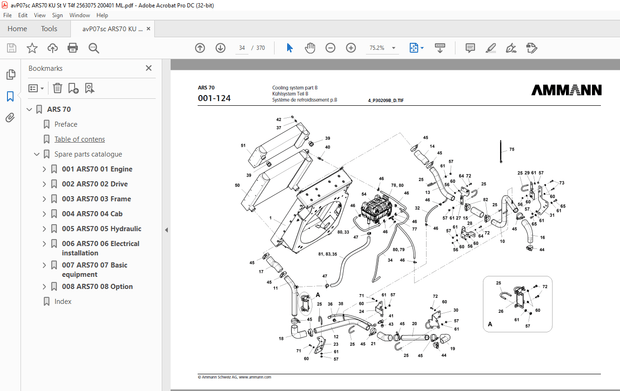The image size is (620, 391).
Task: Activate the Hand pan tool
Action: [310, 48]
